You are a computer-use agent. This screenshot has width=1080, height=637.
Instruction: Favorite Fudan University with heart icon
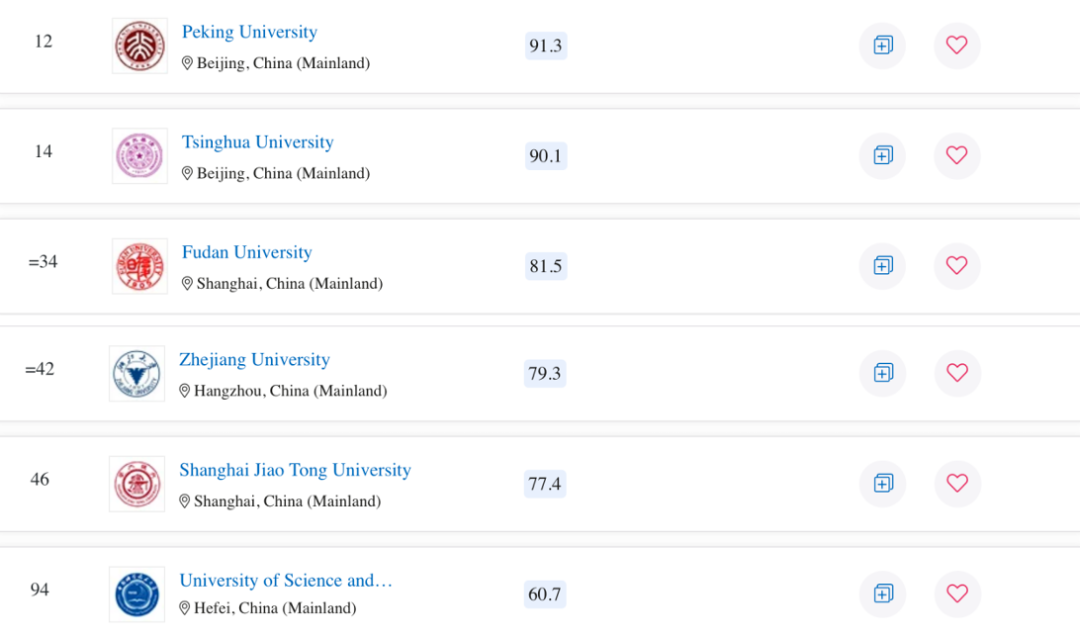tap(957, 266)
